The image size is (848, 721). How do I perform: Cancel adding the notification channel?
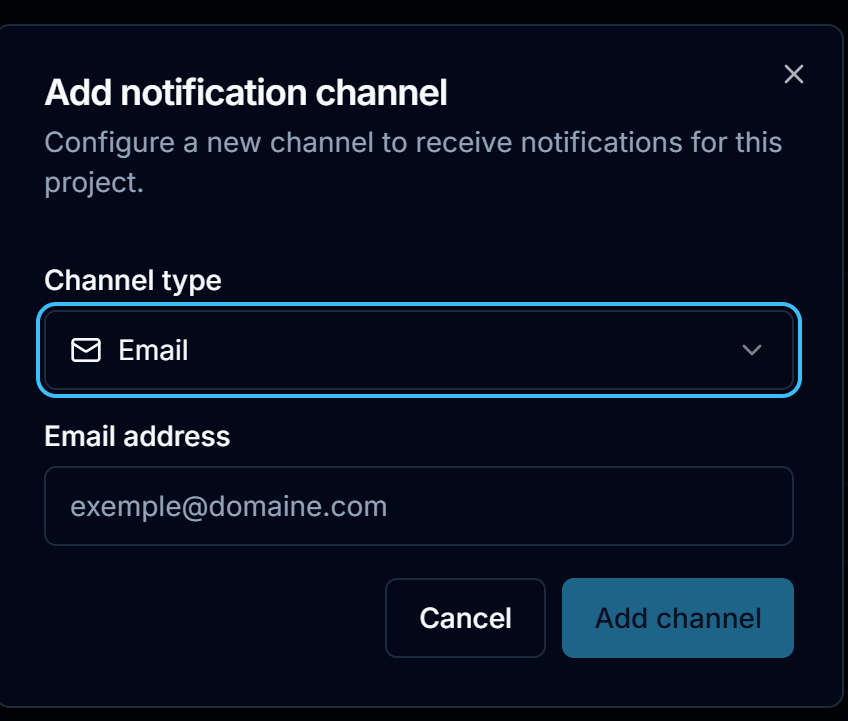[465, 618]
